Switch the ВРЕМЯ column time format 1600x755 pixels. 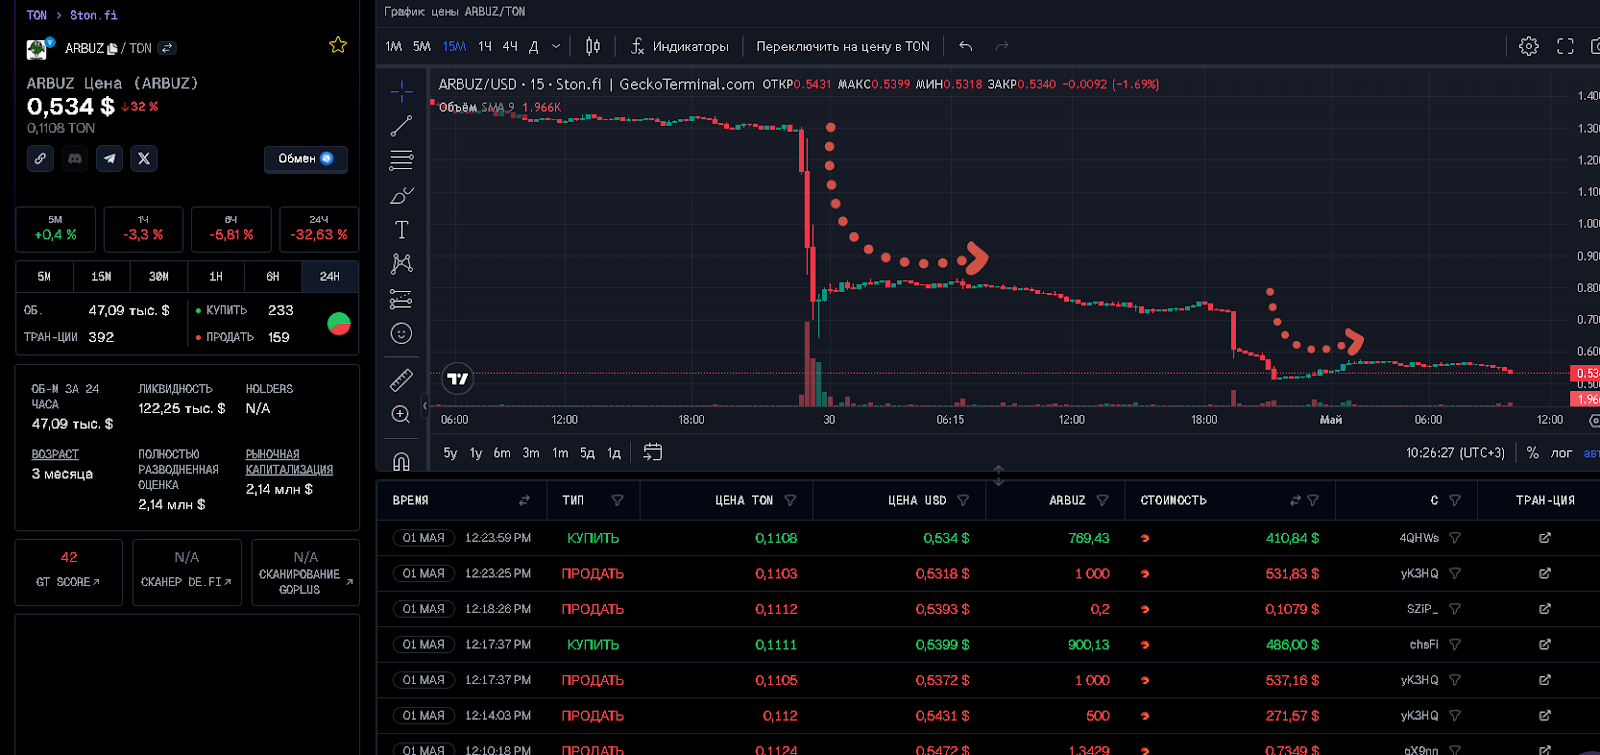[x=524, y=500]
